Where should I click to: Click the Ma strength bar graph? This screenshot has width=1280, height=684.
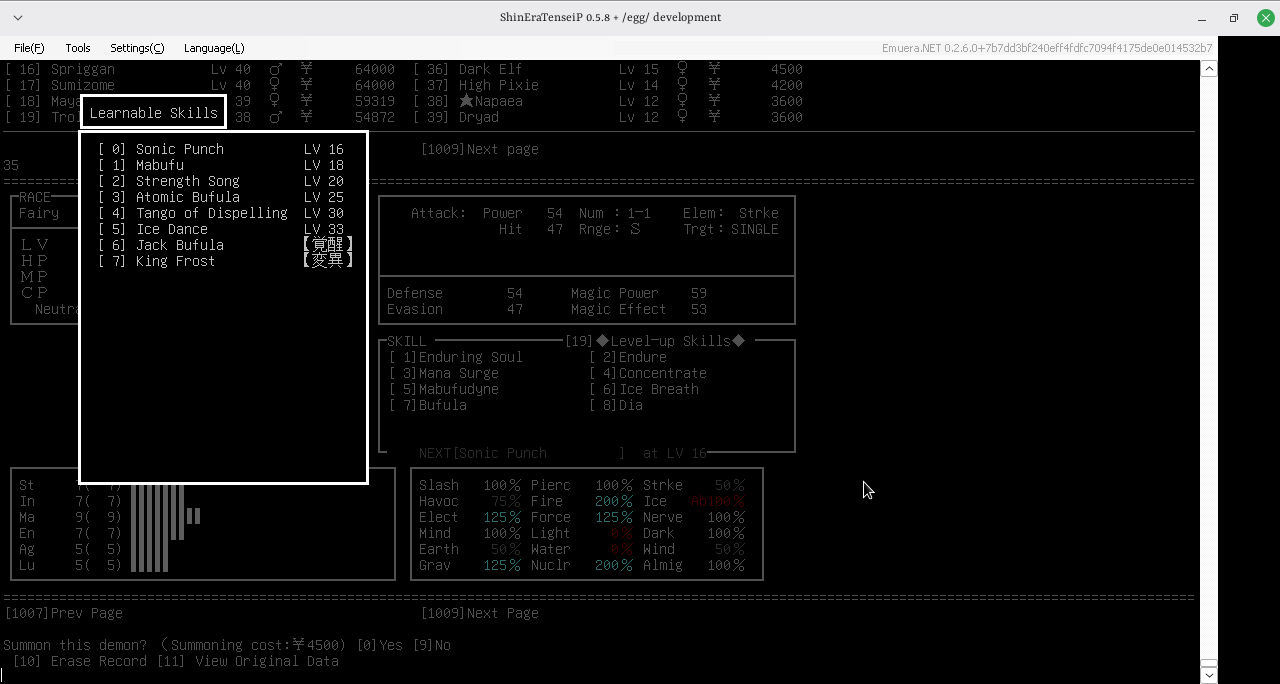166,517
